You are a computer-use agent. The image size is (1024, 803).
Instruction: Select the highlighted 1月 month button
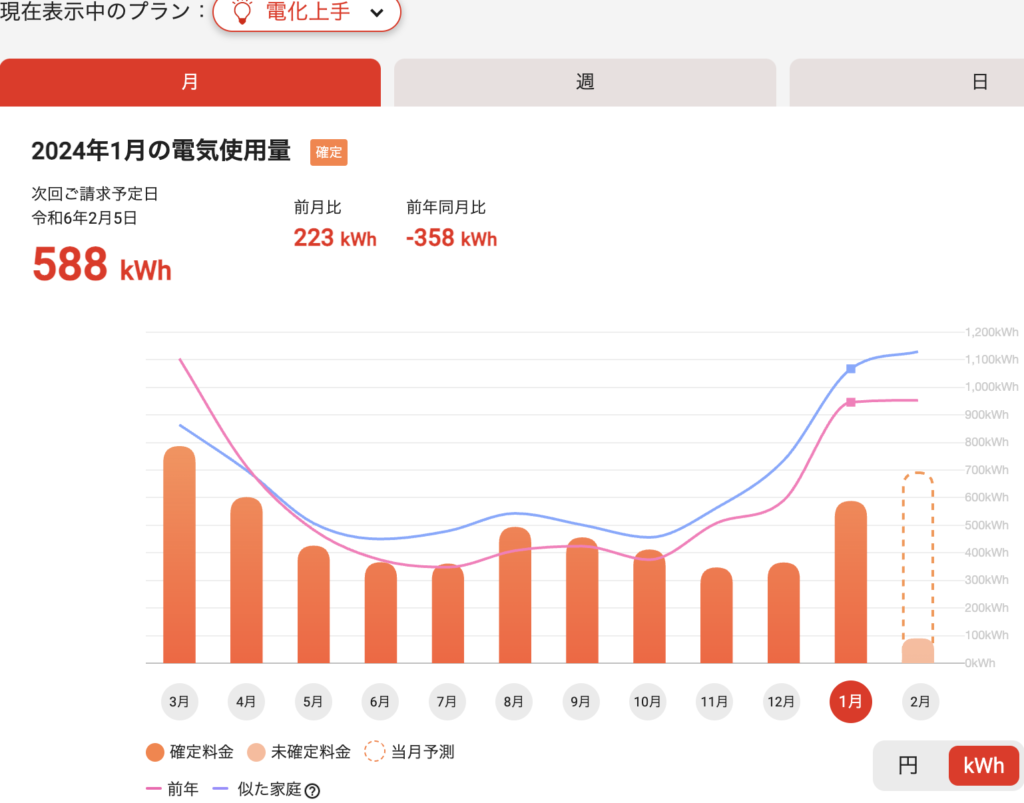[851, 702]
